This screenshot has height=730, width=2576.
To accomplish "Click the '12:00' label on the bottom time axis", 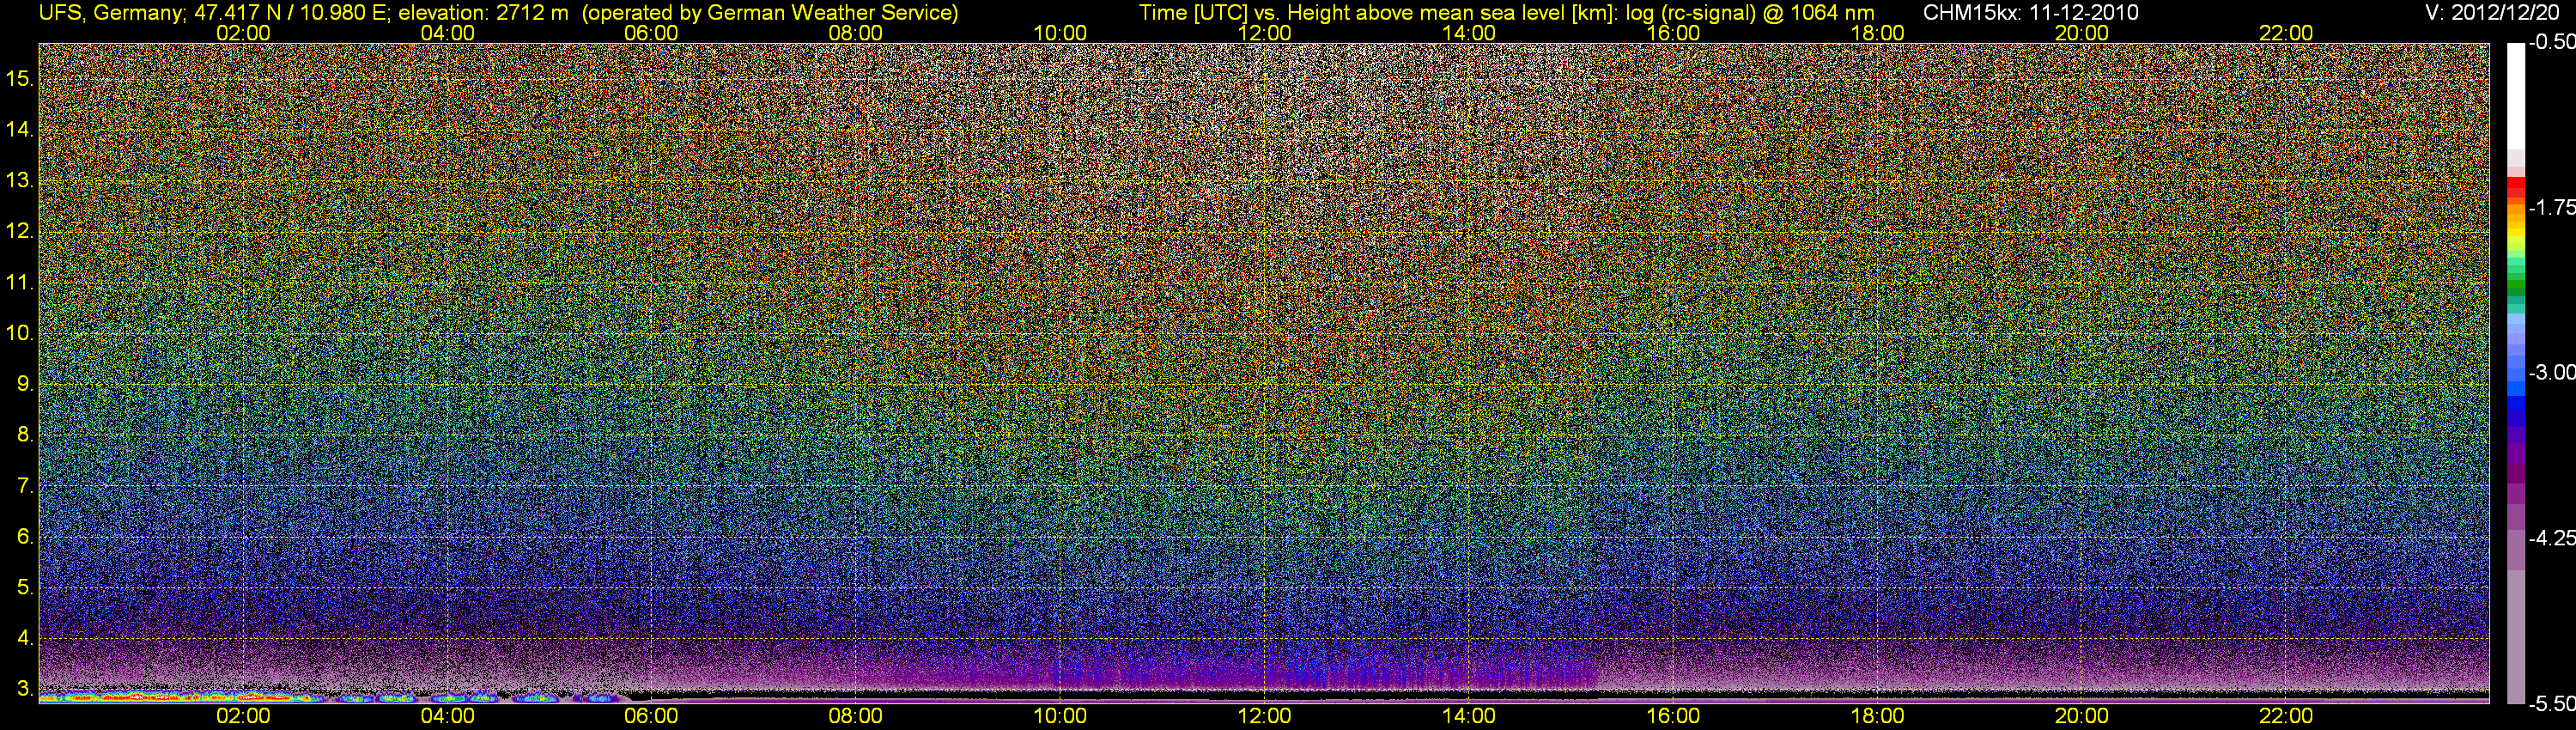I will click(1264, 716).
